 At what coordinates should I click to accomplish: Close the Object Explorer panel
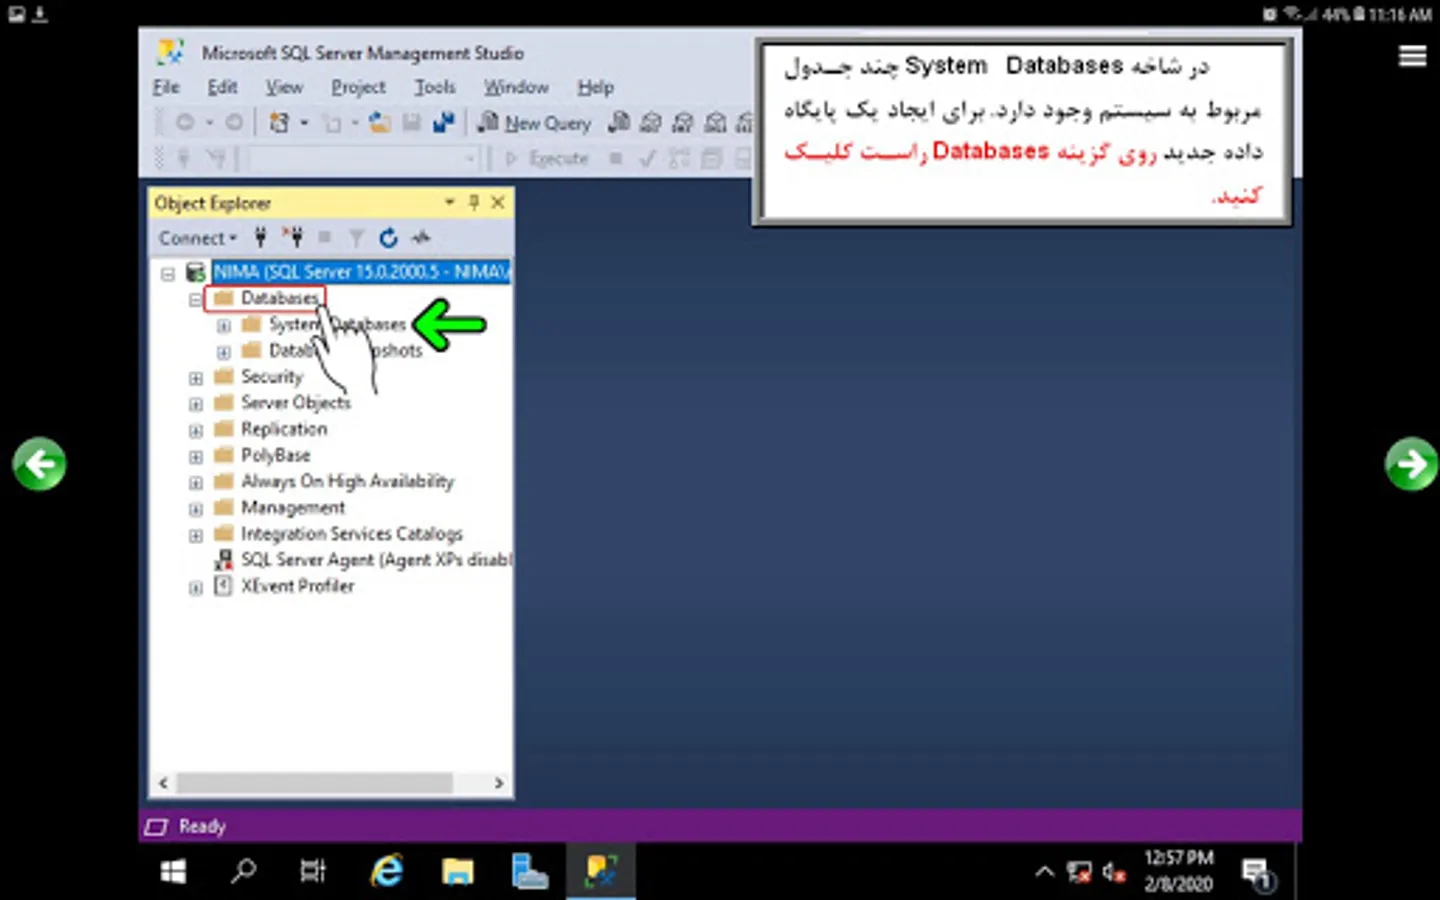pos(498,202)
